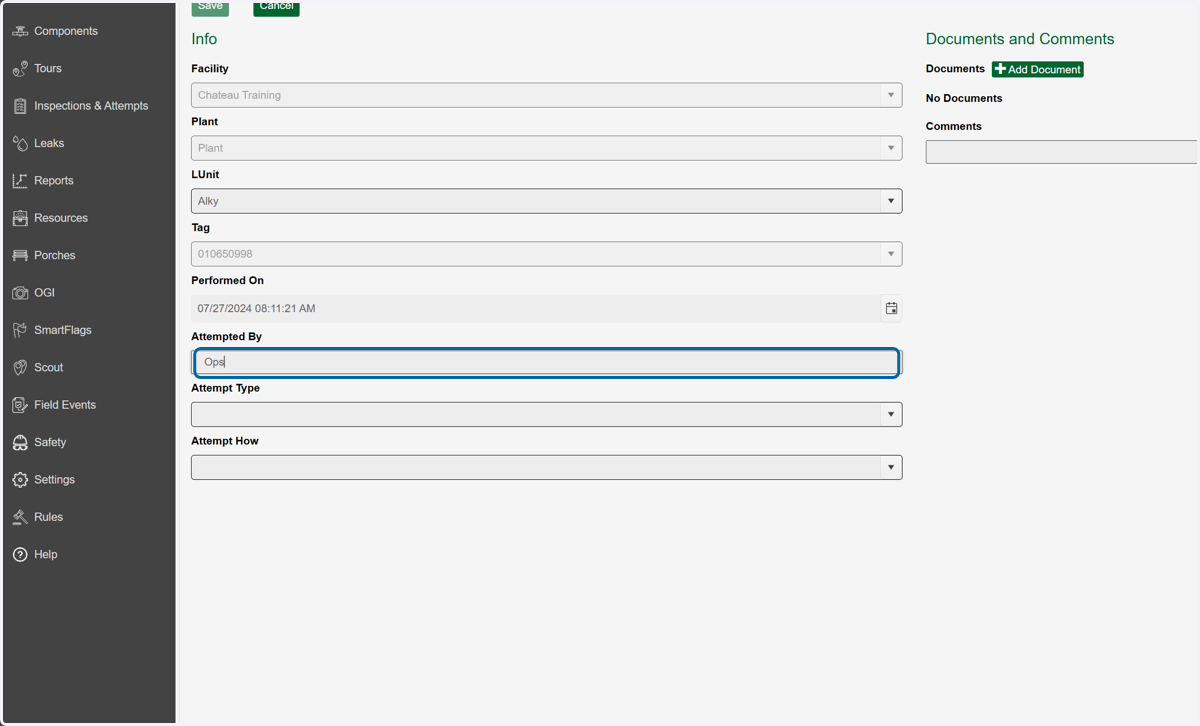Open Porches menu entry

tap(55, 256)
